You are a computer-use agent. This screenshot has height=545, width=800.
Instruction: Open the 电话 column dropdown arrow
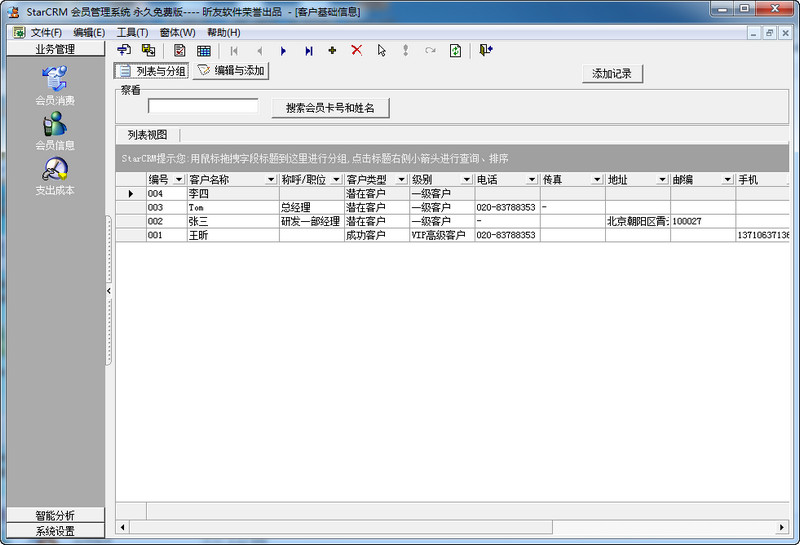(532, 180)
